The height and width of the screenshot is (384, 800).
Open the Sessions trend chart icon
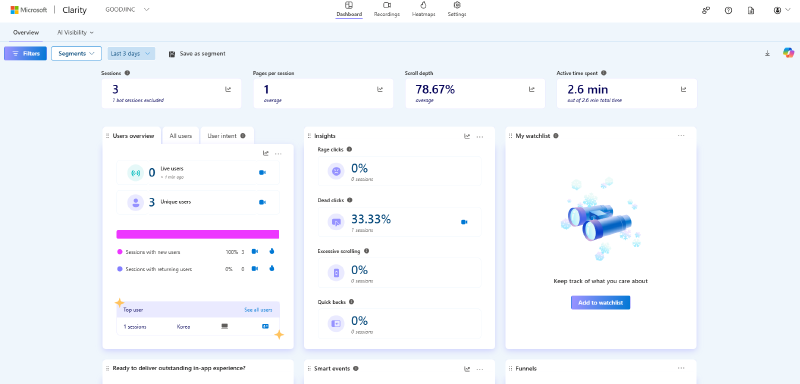(228, 89)
